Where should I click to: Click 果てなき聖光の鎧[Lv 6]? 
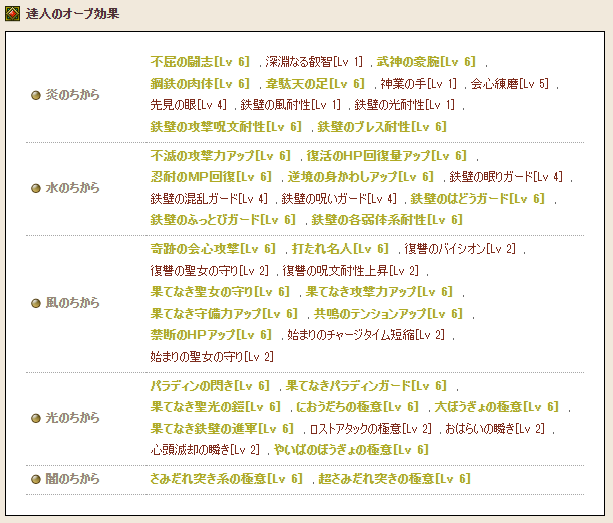pyautogui.click(x=216, y=407)
